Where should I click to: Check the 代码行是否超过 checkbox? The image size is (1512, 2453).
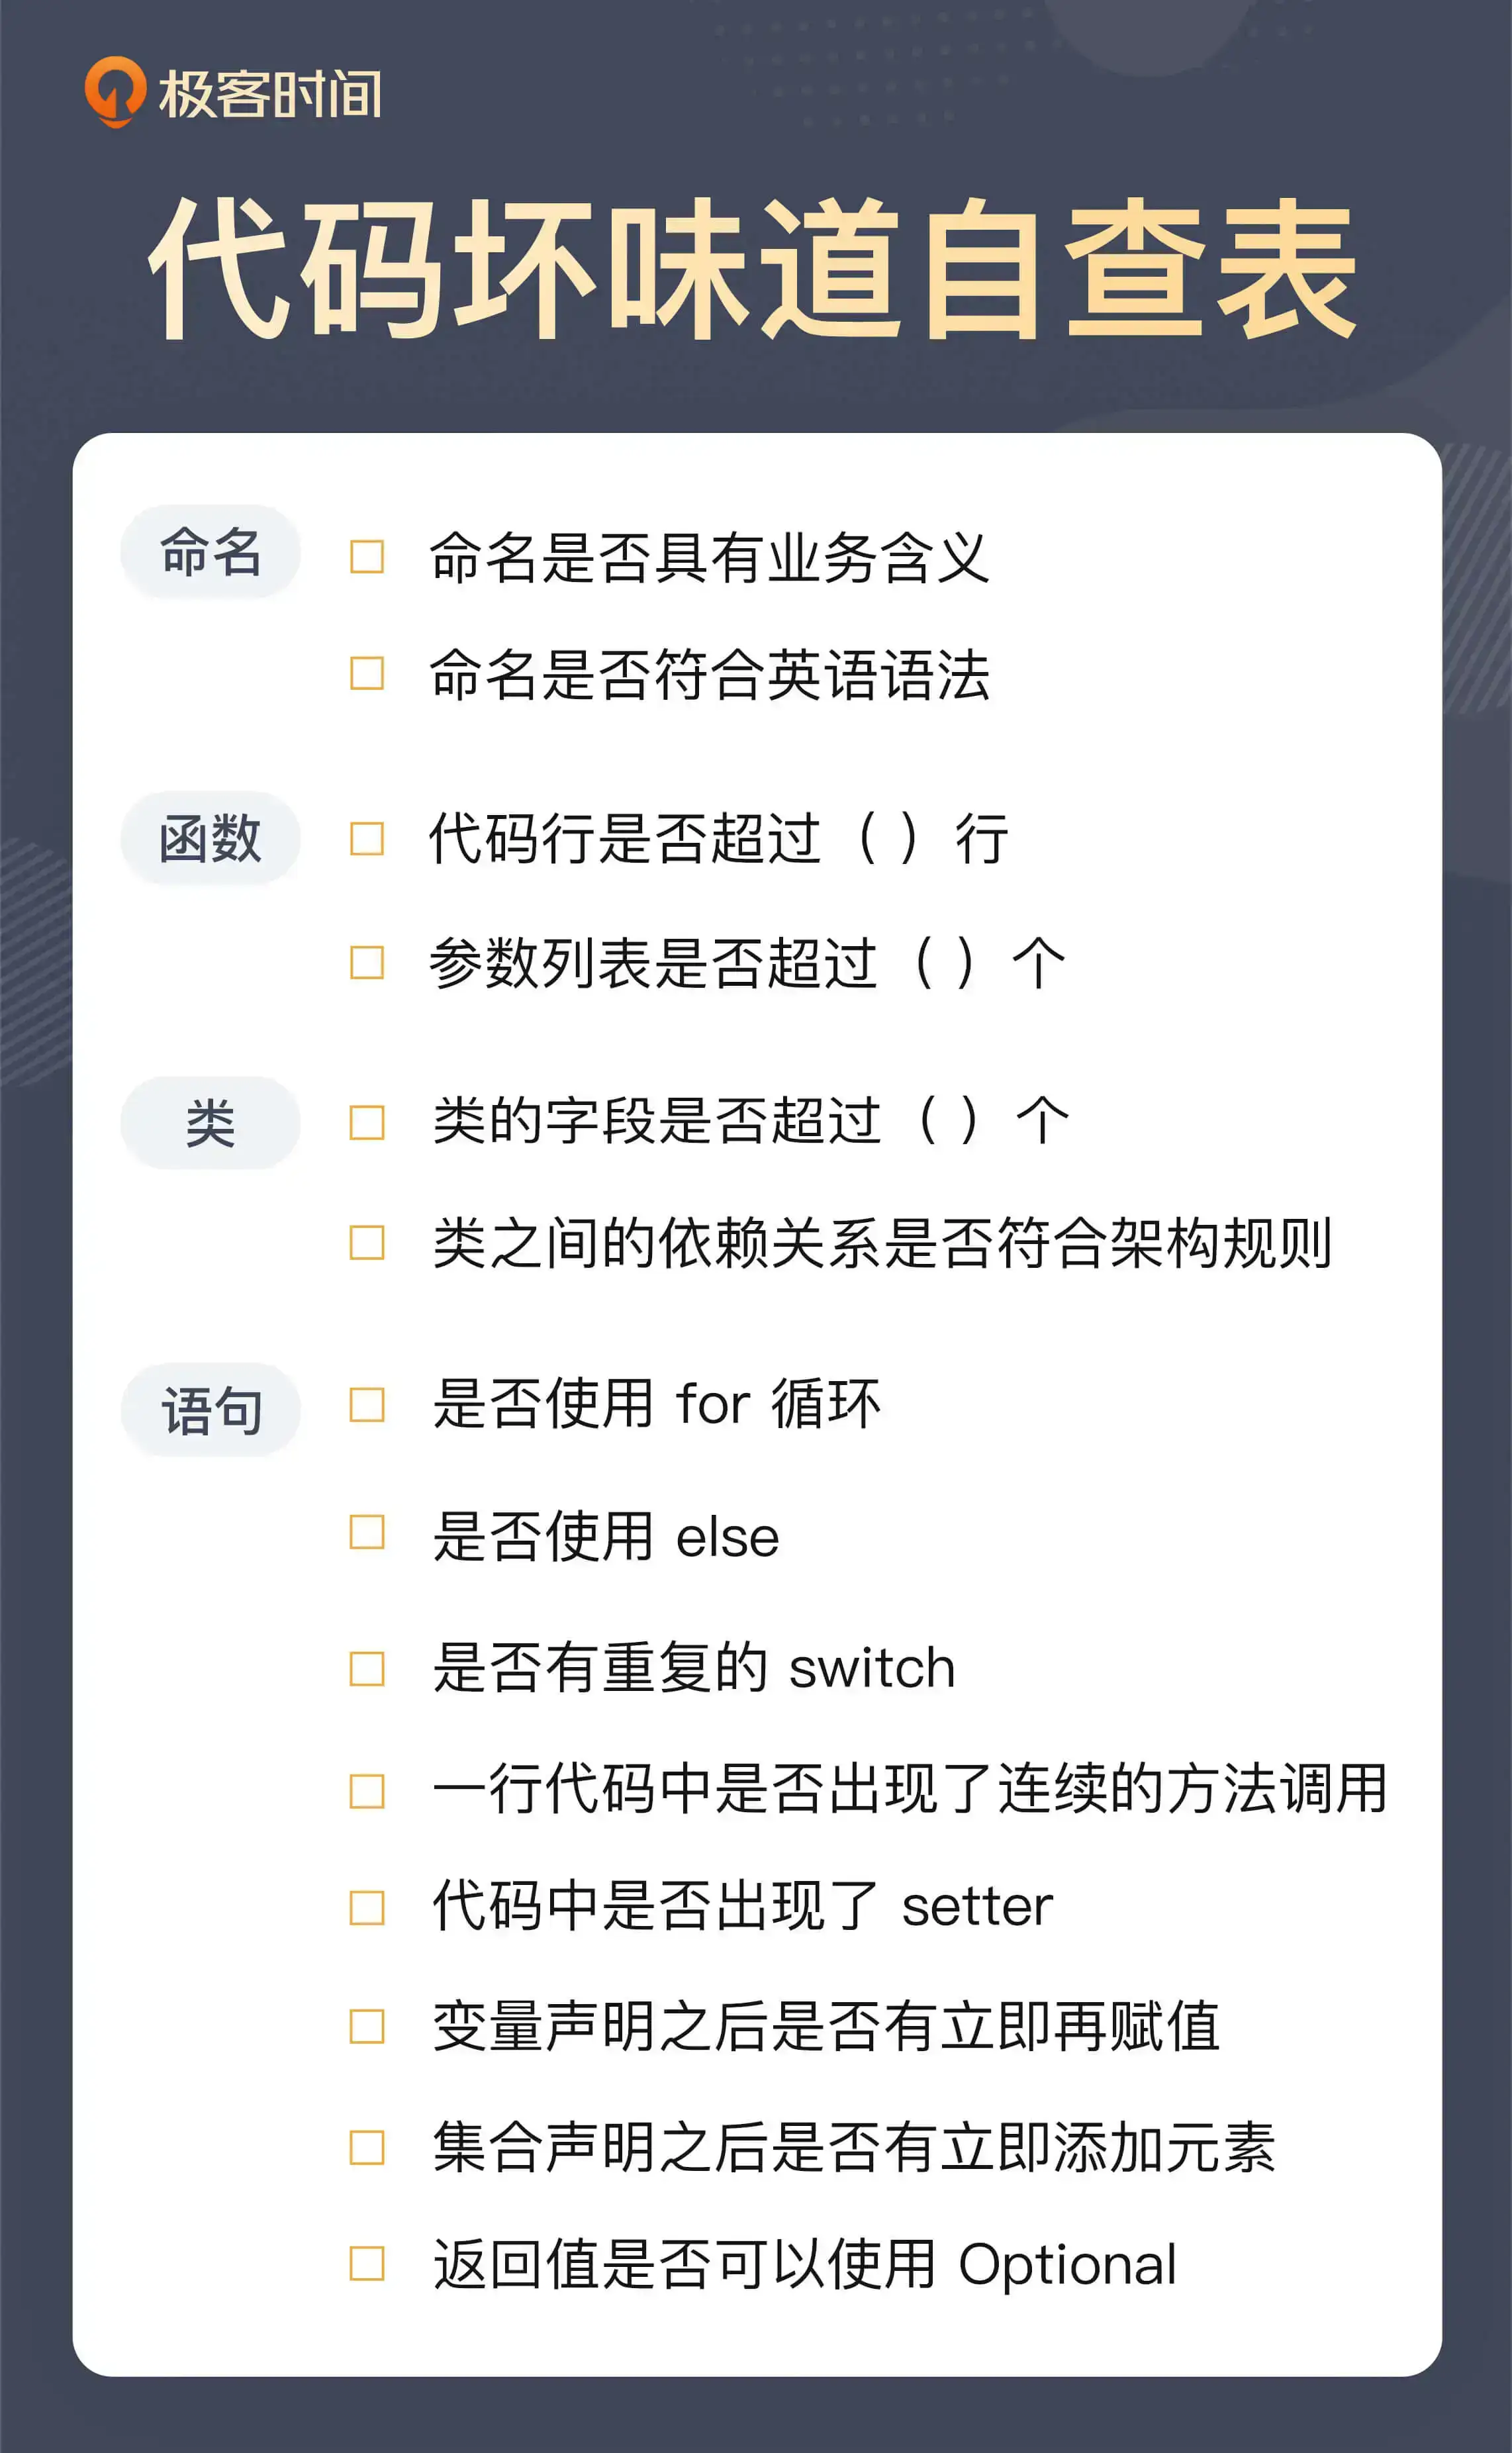click(367, 839)
